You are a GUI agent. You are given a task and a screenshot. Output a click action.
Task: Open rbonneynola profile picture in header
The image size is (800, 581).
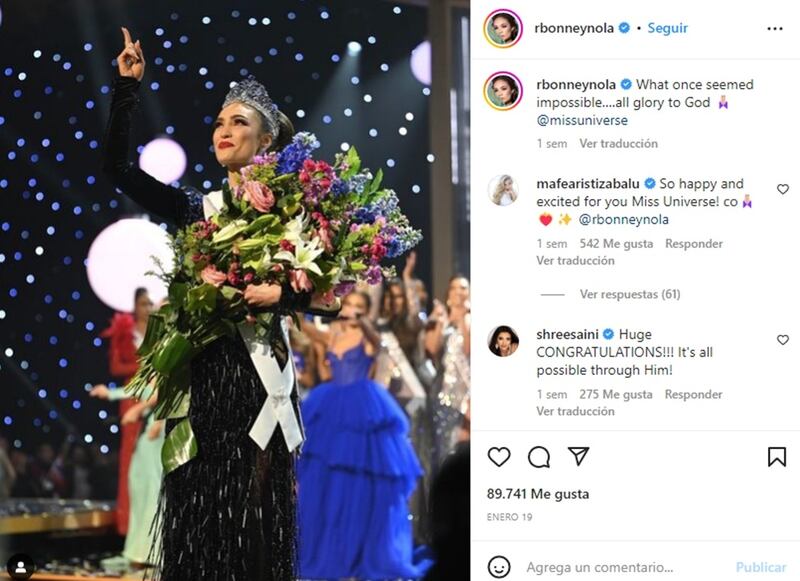(503, 29)
